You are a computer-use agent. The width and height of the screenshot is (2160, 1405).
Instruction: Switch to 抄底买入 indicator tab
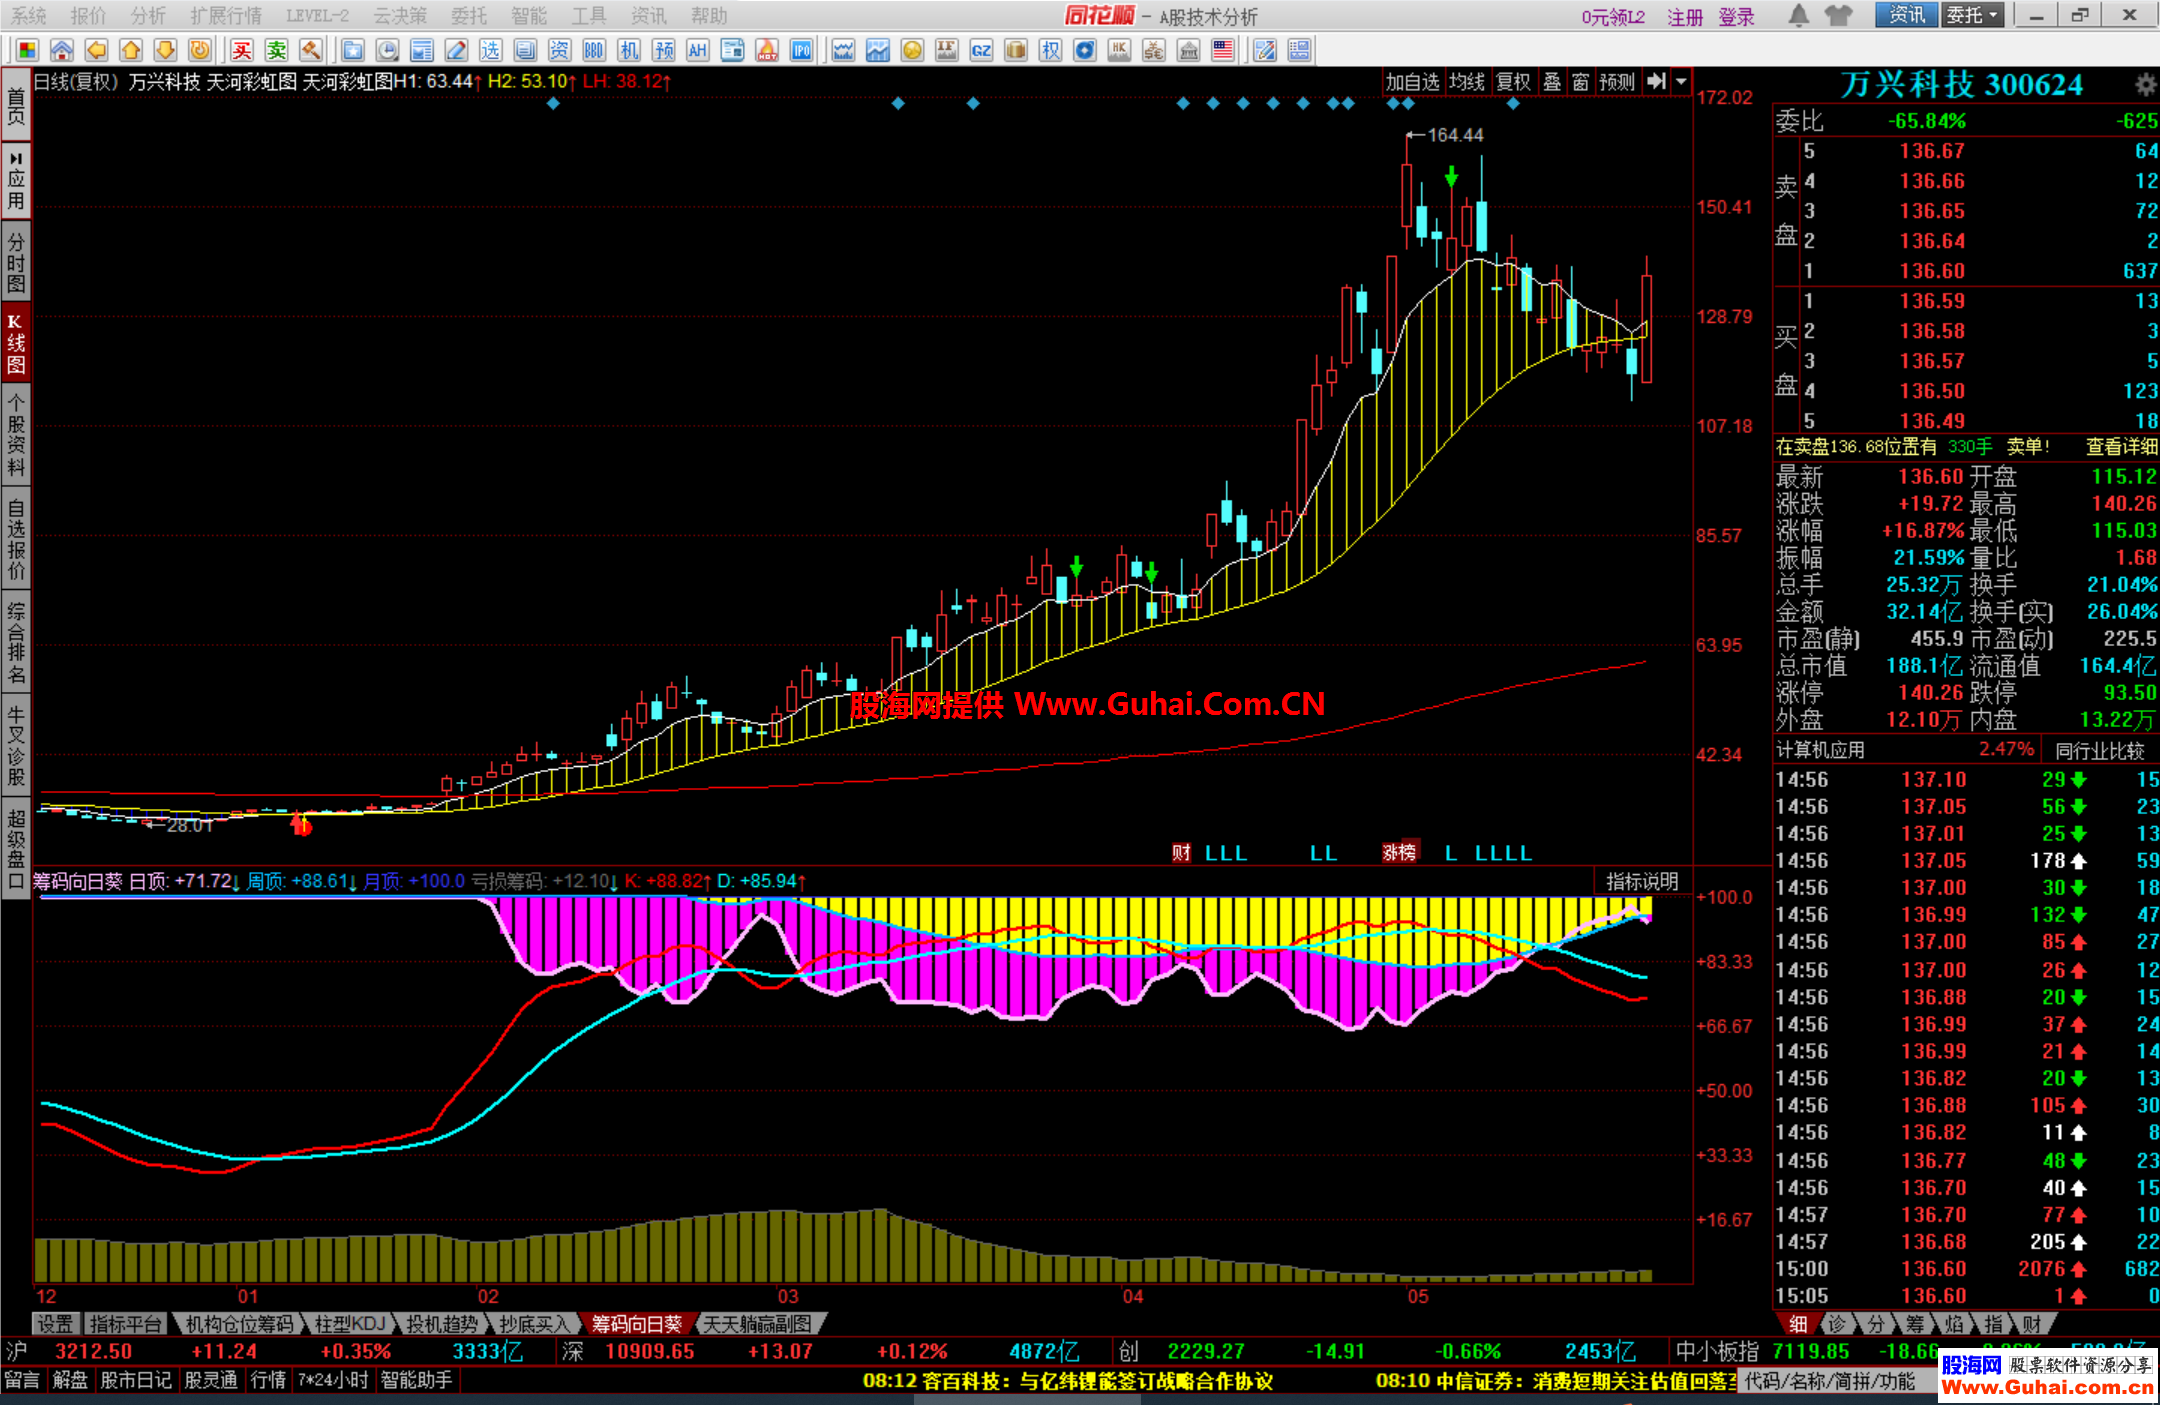[x=533, y=1324]
